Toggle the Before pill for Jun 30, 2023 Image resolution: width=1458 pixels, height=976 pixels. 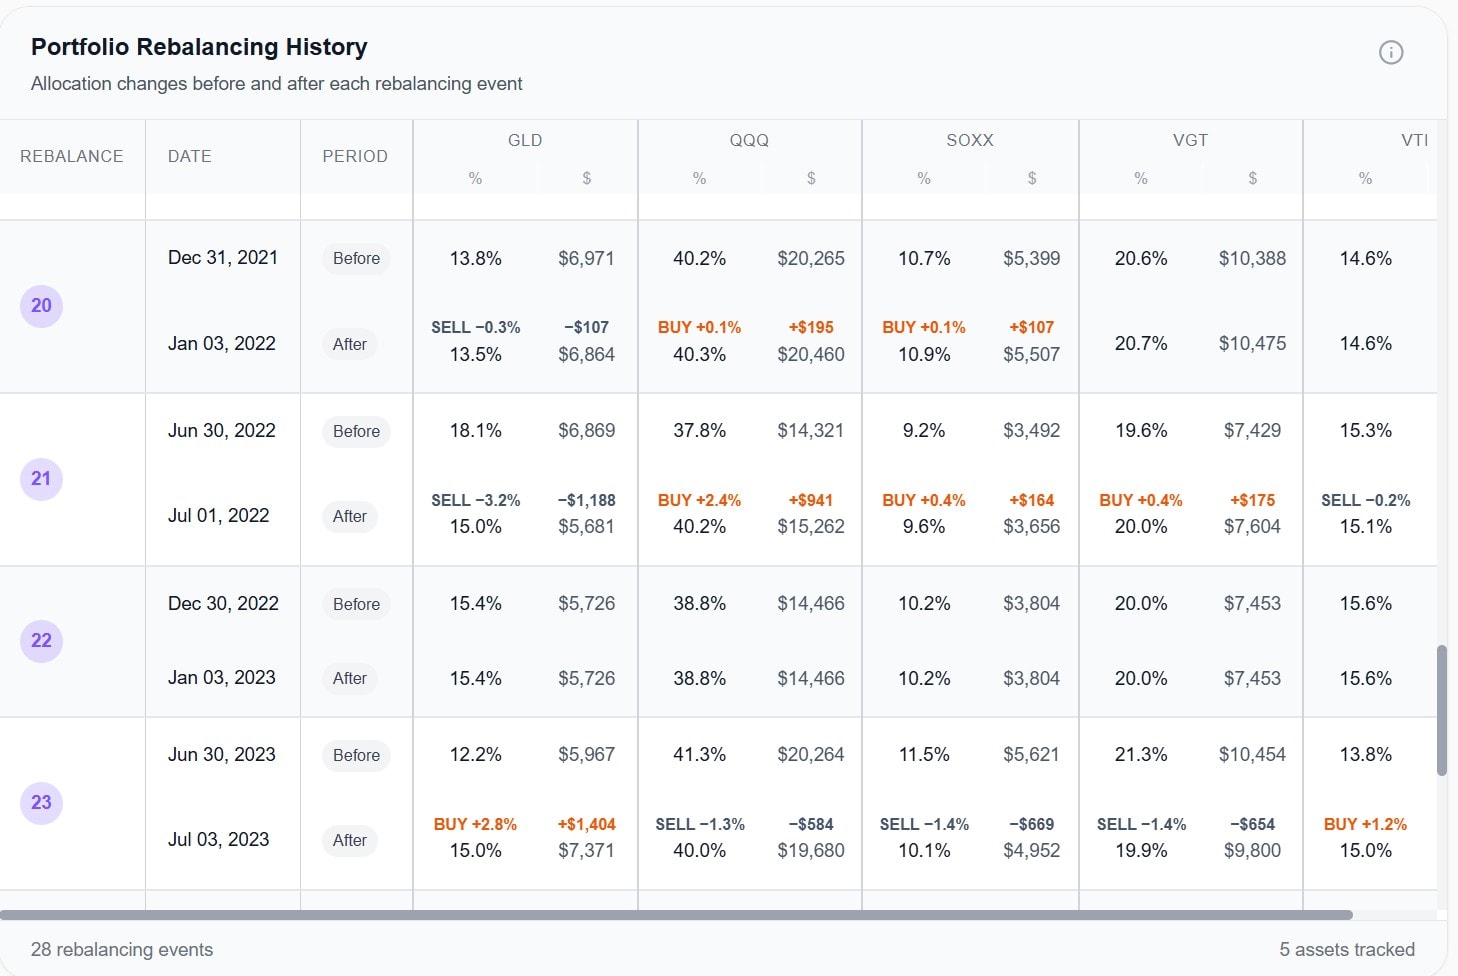coord(355,755)
